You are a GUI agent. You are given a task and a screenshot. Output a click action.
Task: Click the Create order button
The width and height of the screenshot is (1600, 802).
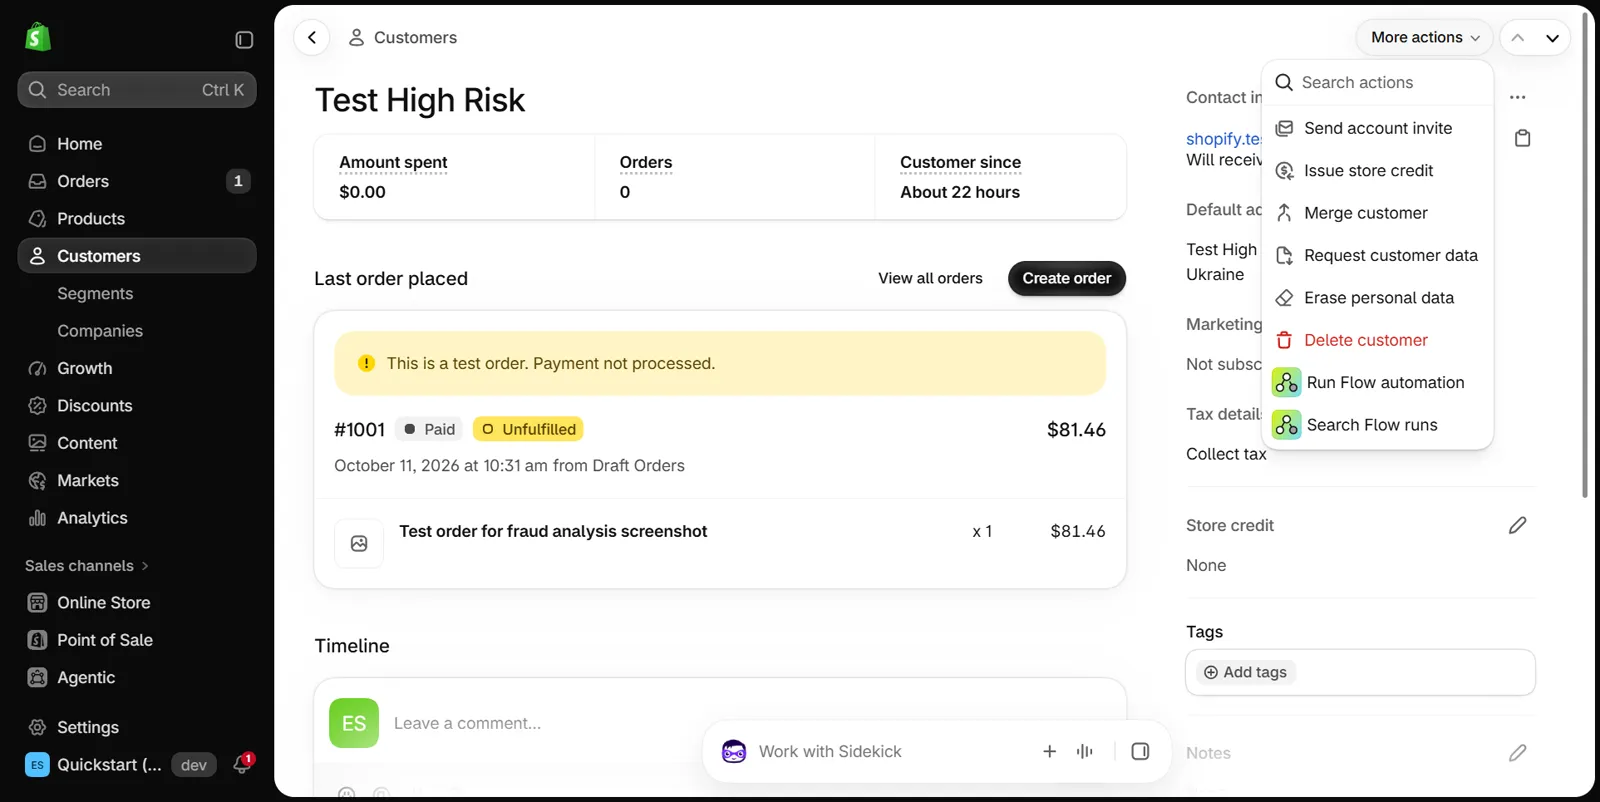pos(1067,278)
